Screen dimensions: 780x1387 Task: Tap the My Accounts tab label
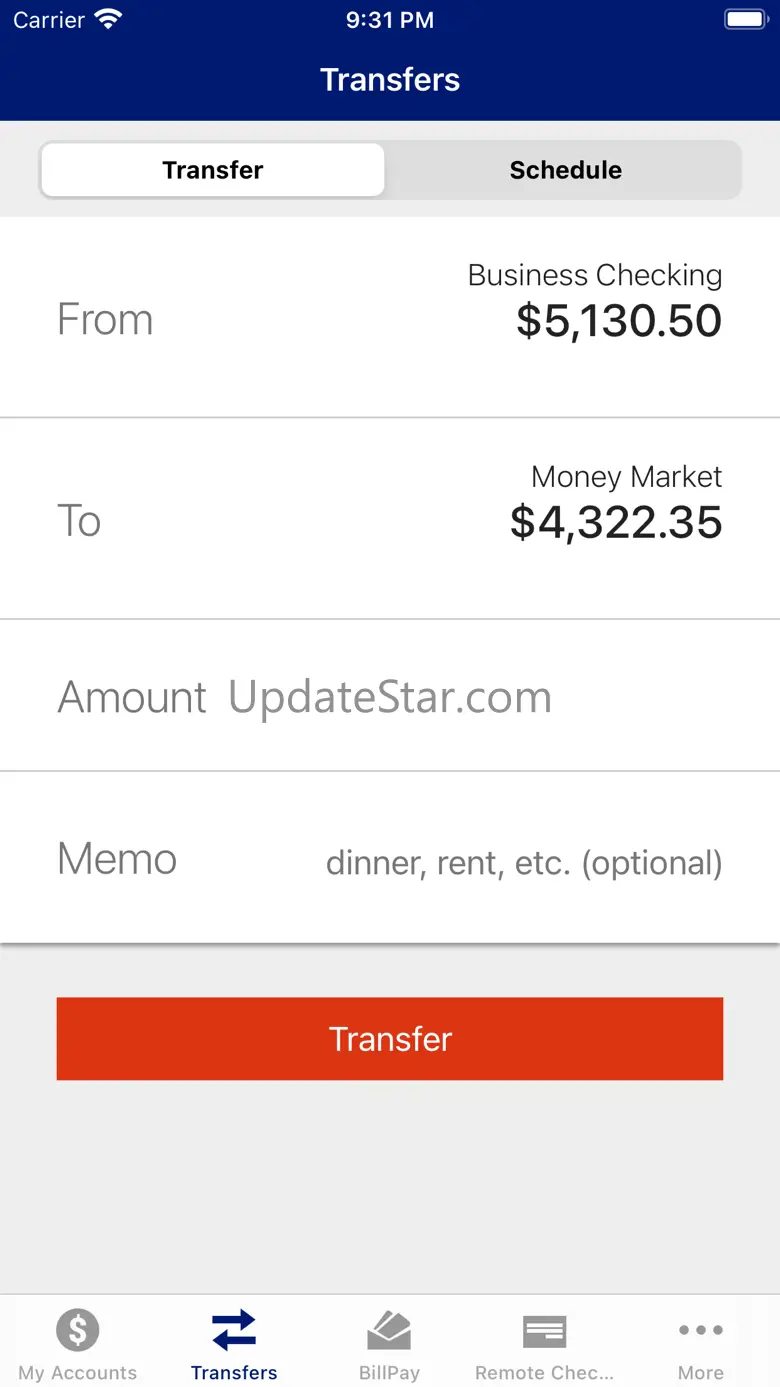coord(78,1373)
